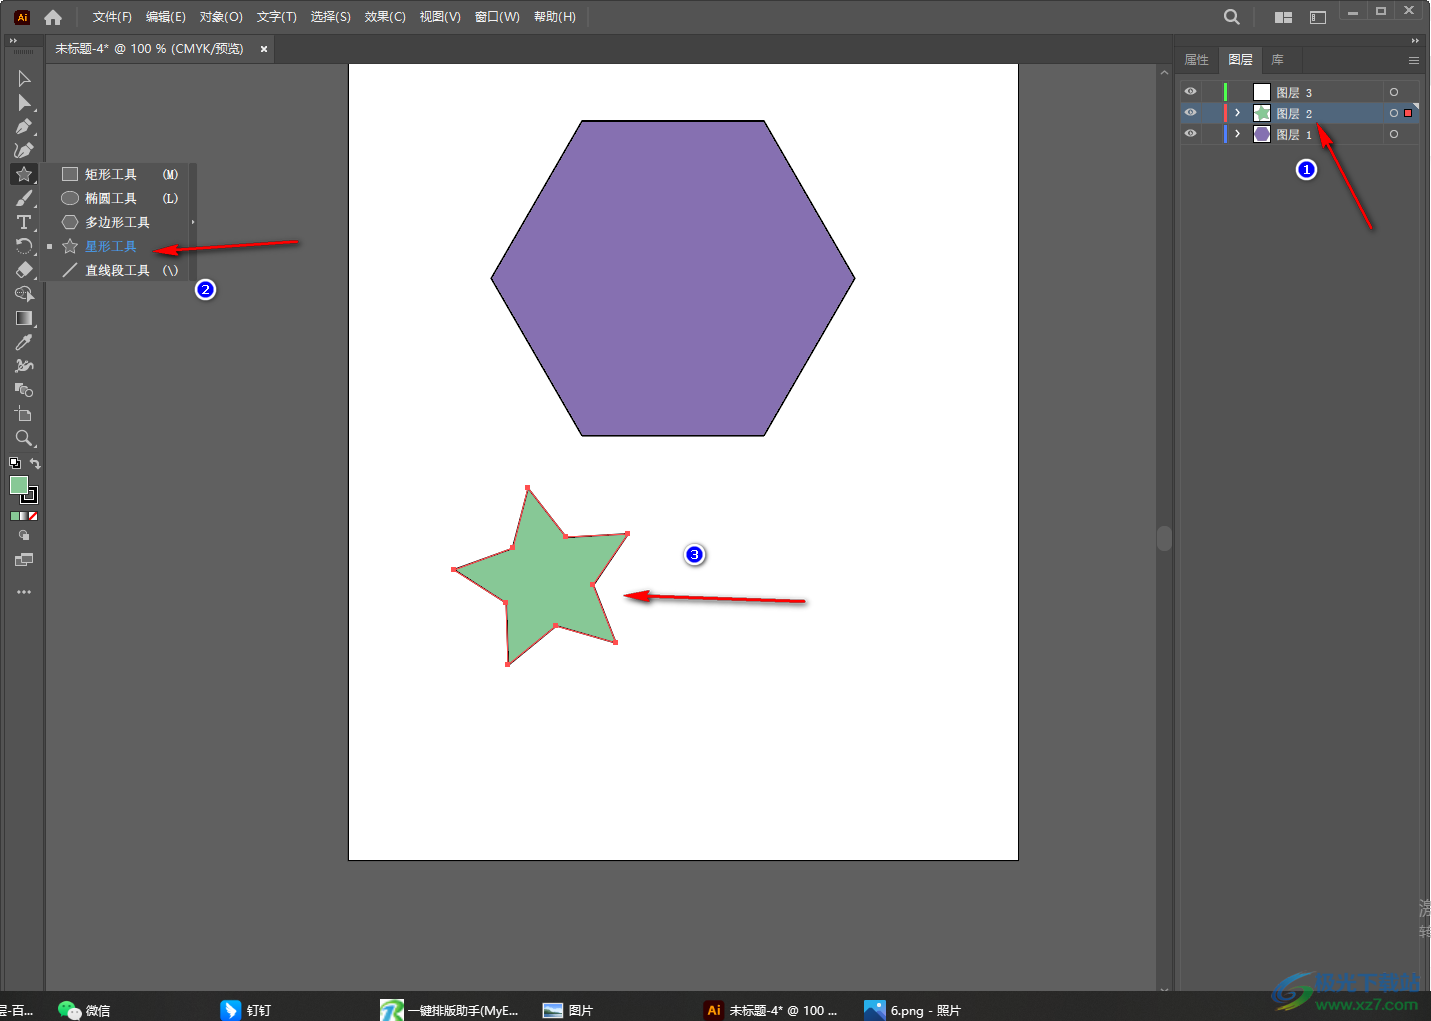Select the Gradient tool

coord(24,318)
